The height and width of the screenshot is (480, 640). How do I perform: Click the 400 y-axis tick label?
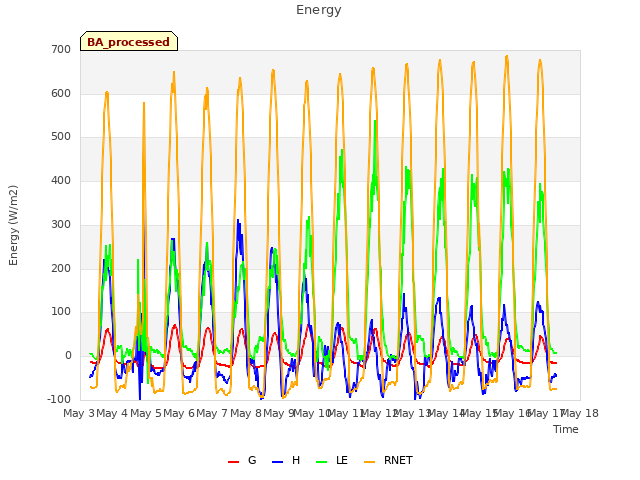61,181
